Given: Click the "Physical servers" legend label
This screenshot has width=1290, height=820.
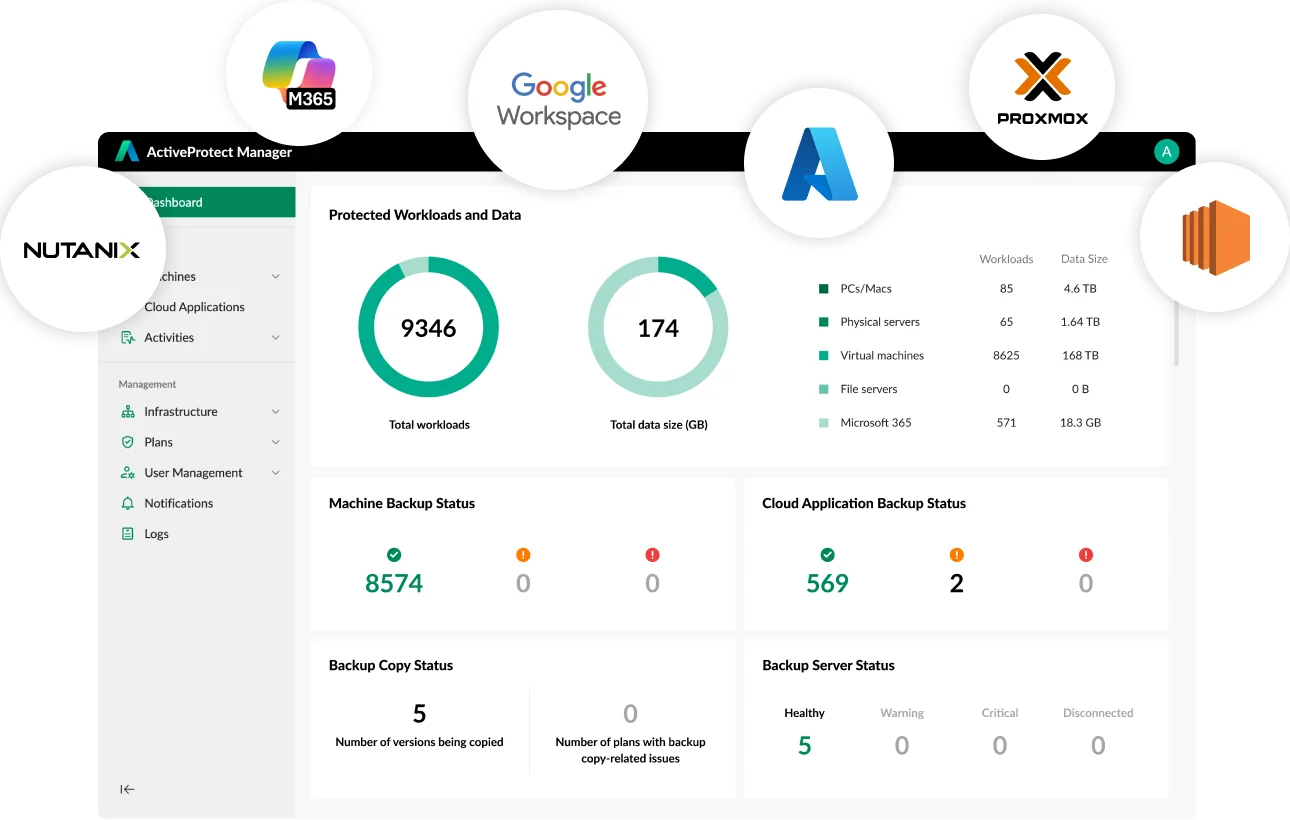Looking at the screenshot, I should coord(880,322).
